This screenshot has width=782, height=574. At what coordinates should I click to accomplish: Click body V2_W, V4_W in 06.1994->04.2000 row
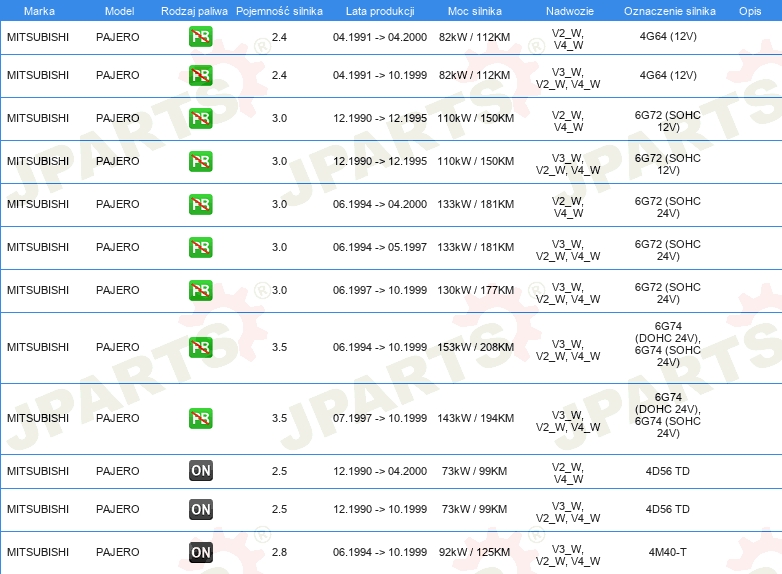568,207
